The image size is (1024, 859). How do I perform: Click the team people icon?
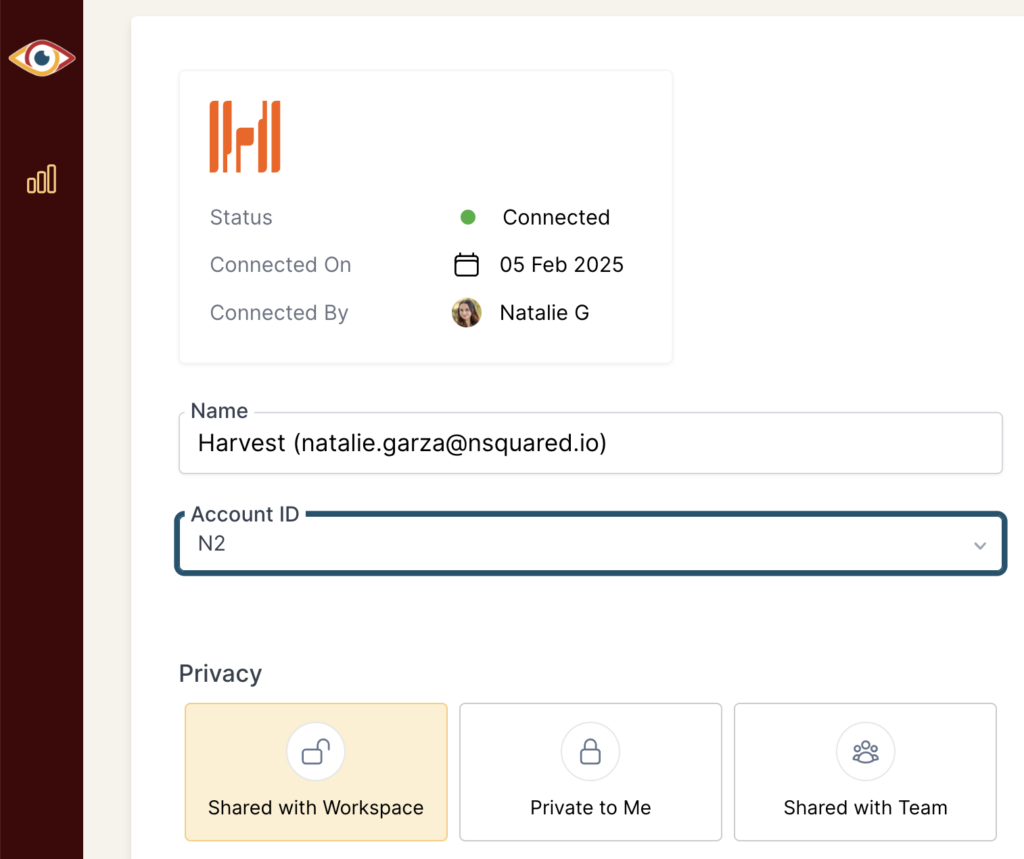865,752
